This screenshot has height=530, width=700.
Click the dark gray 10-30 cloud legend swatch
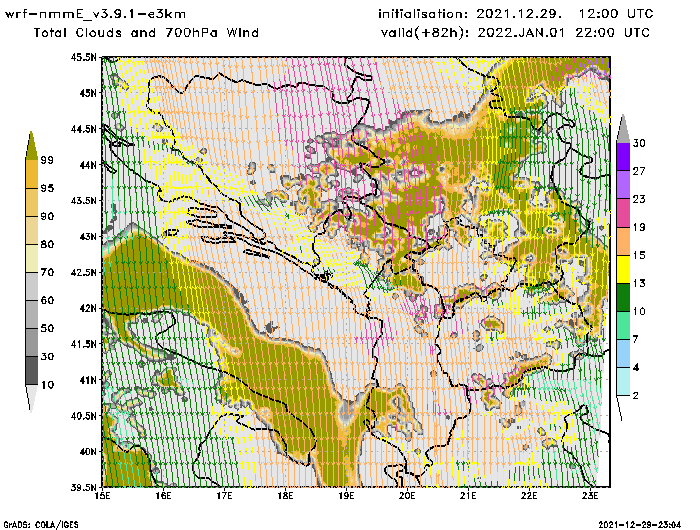31,371
